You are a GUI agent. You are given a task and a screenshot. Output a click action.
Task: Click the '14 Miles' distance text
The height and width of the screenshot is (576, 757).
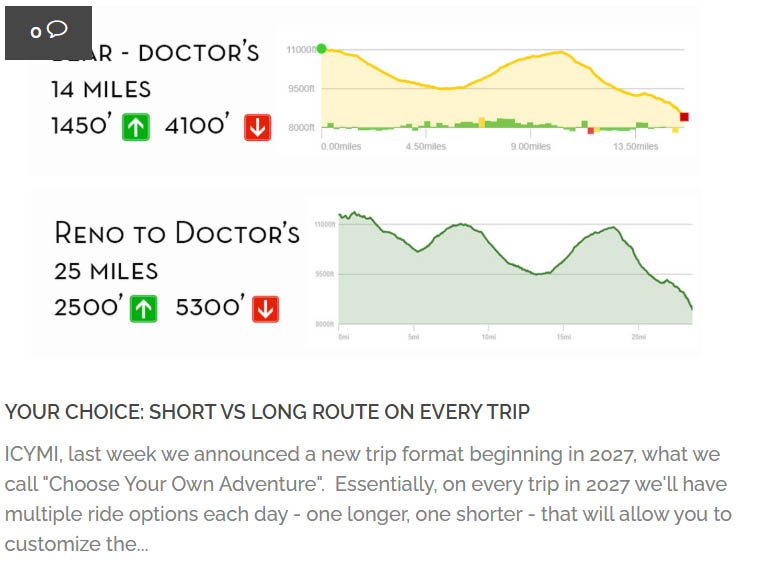click(x=101, y=90)
